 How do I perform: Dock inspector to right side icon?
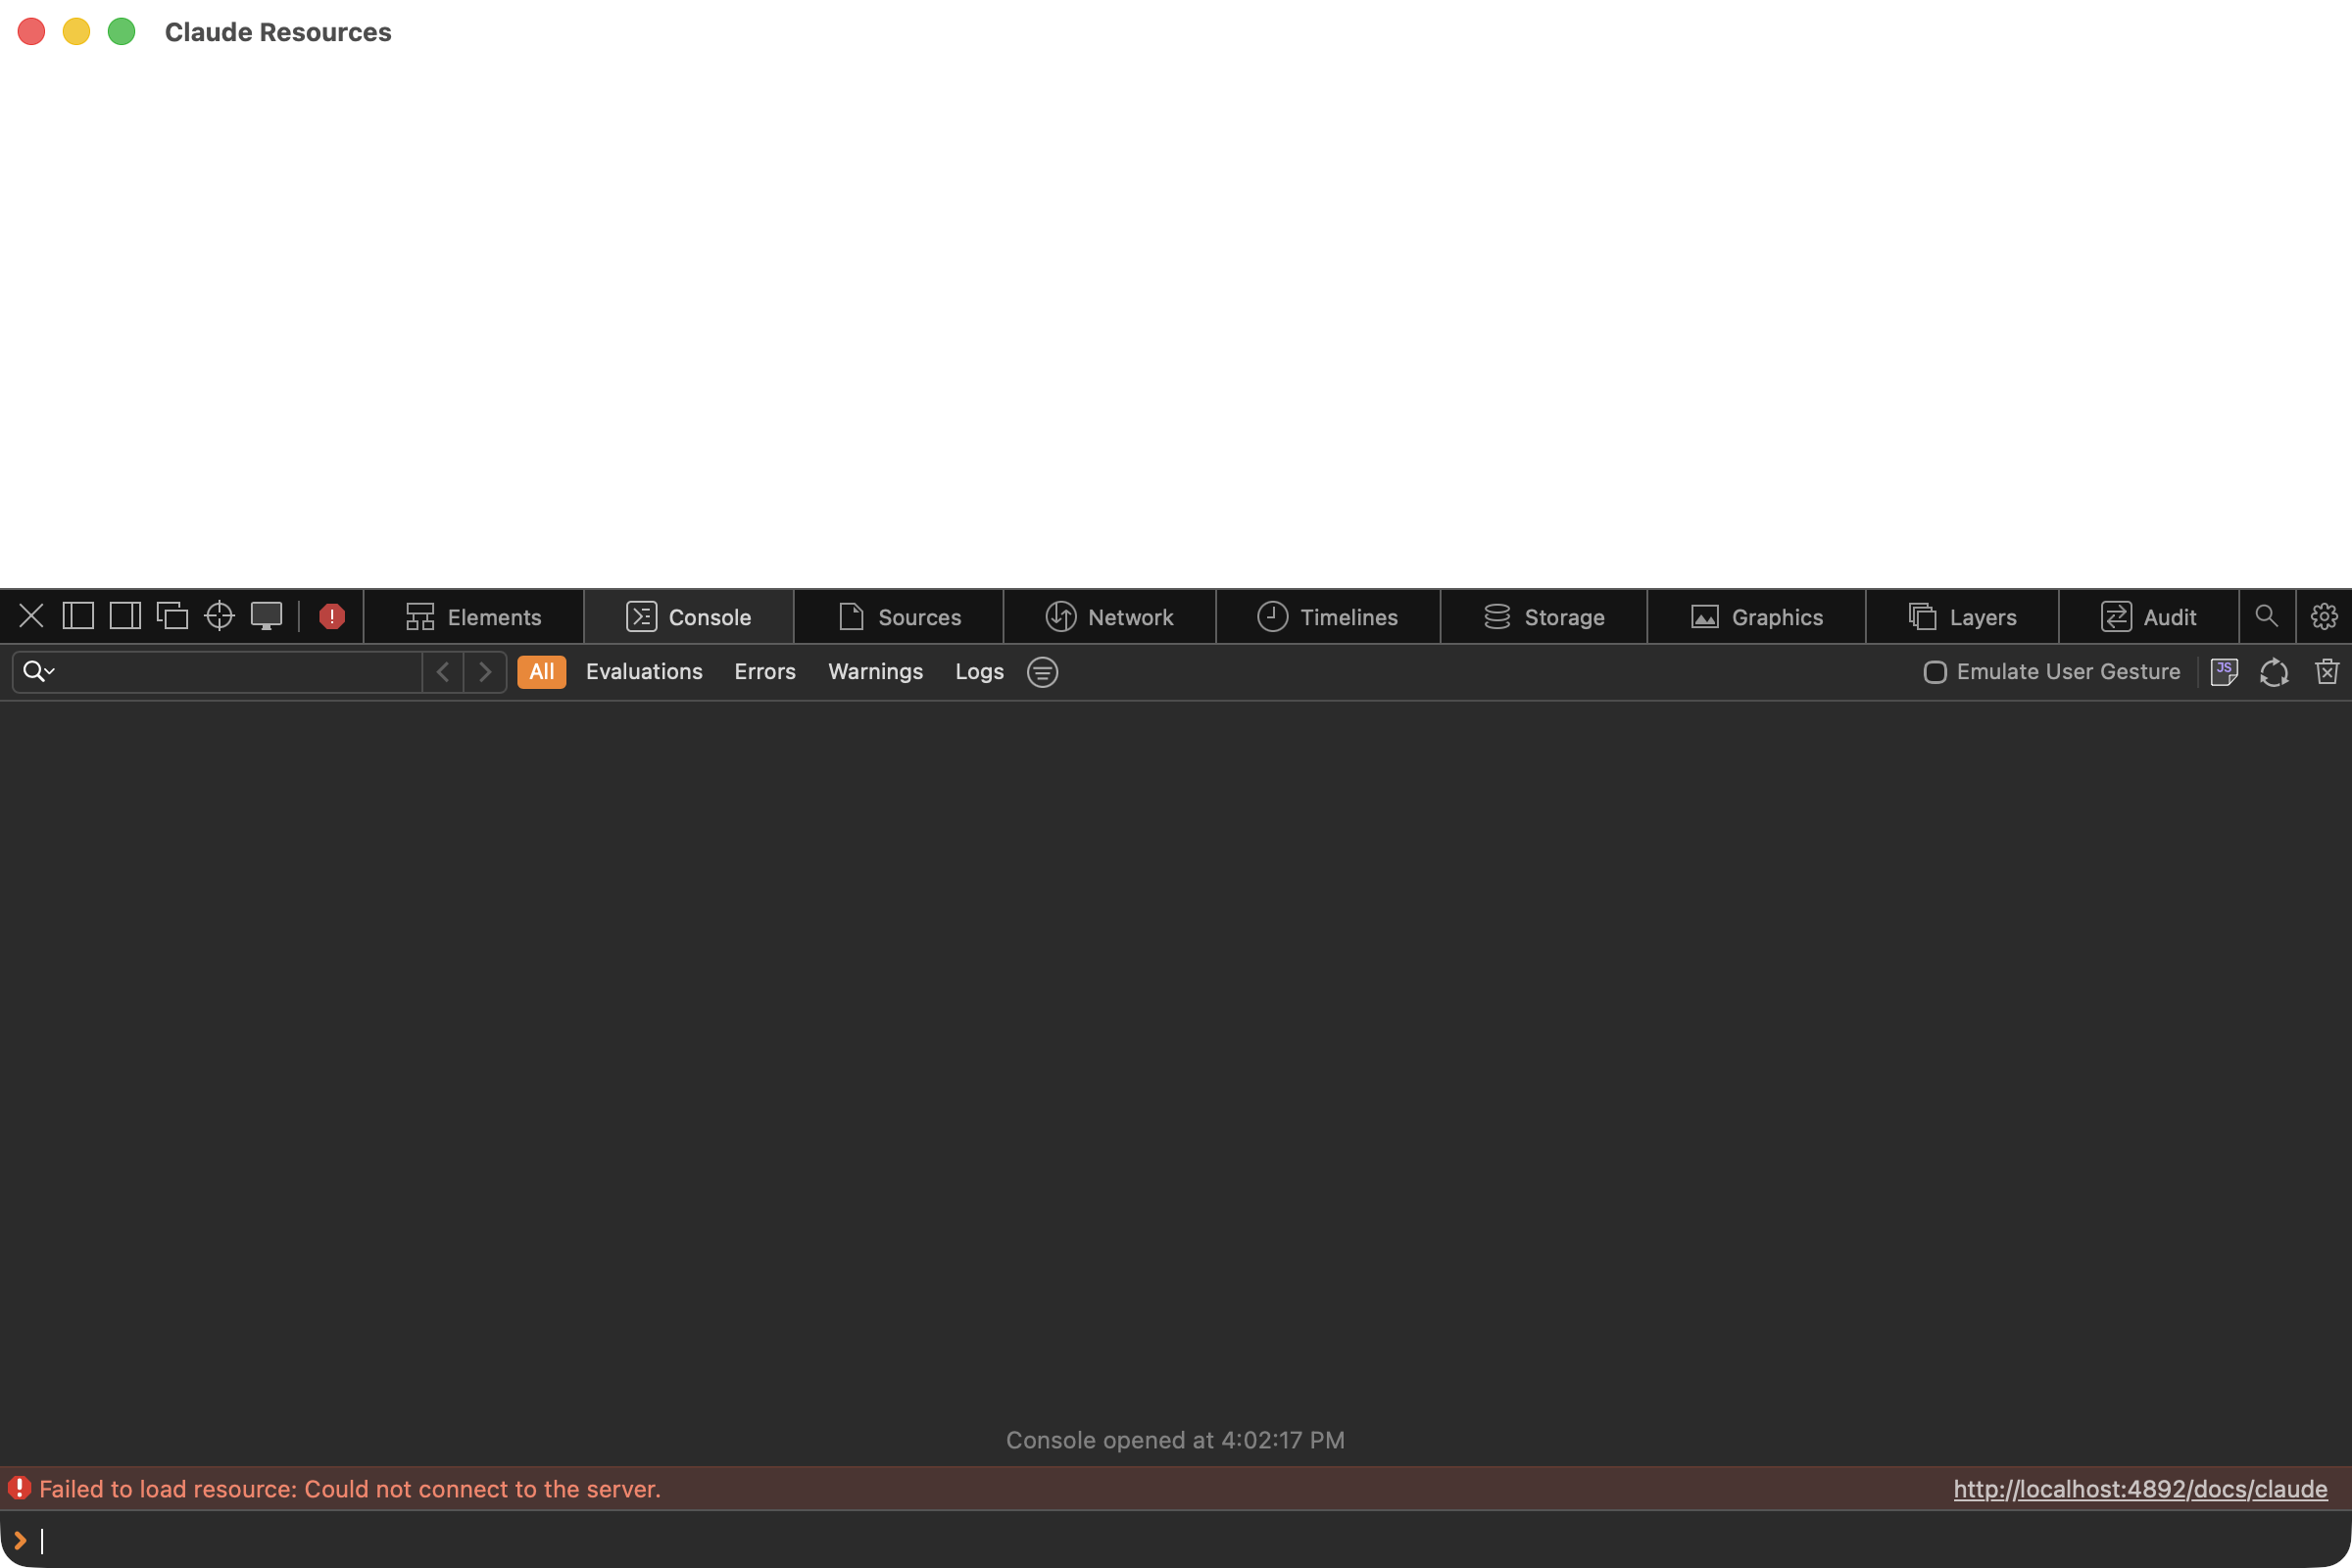point(125,616)
